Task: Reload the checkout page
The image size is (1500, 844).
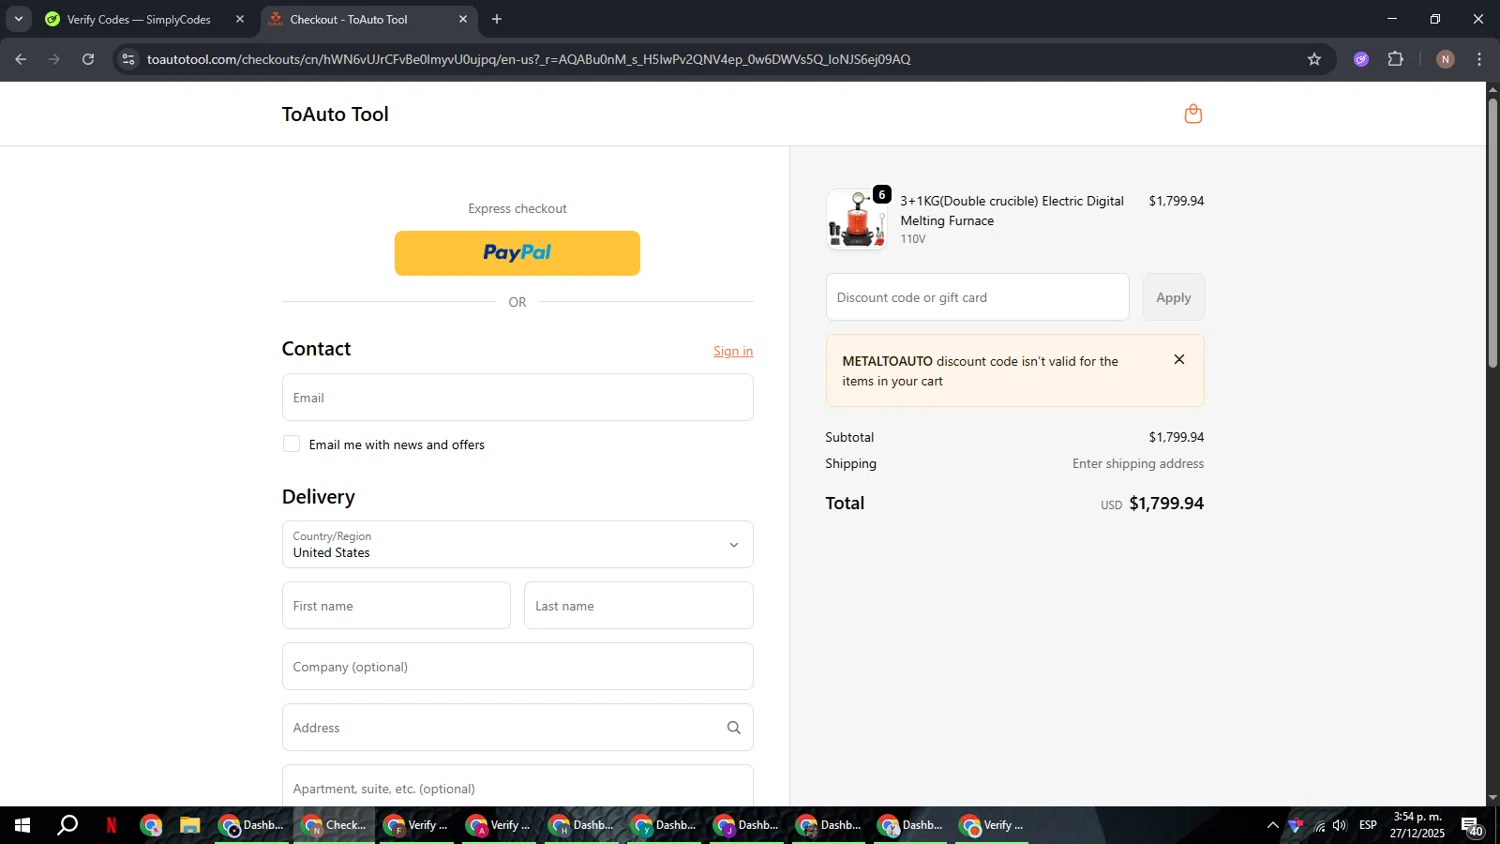Action: point(88,59)
